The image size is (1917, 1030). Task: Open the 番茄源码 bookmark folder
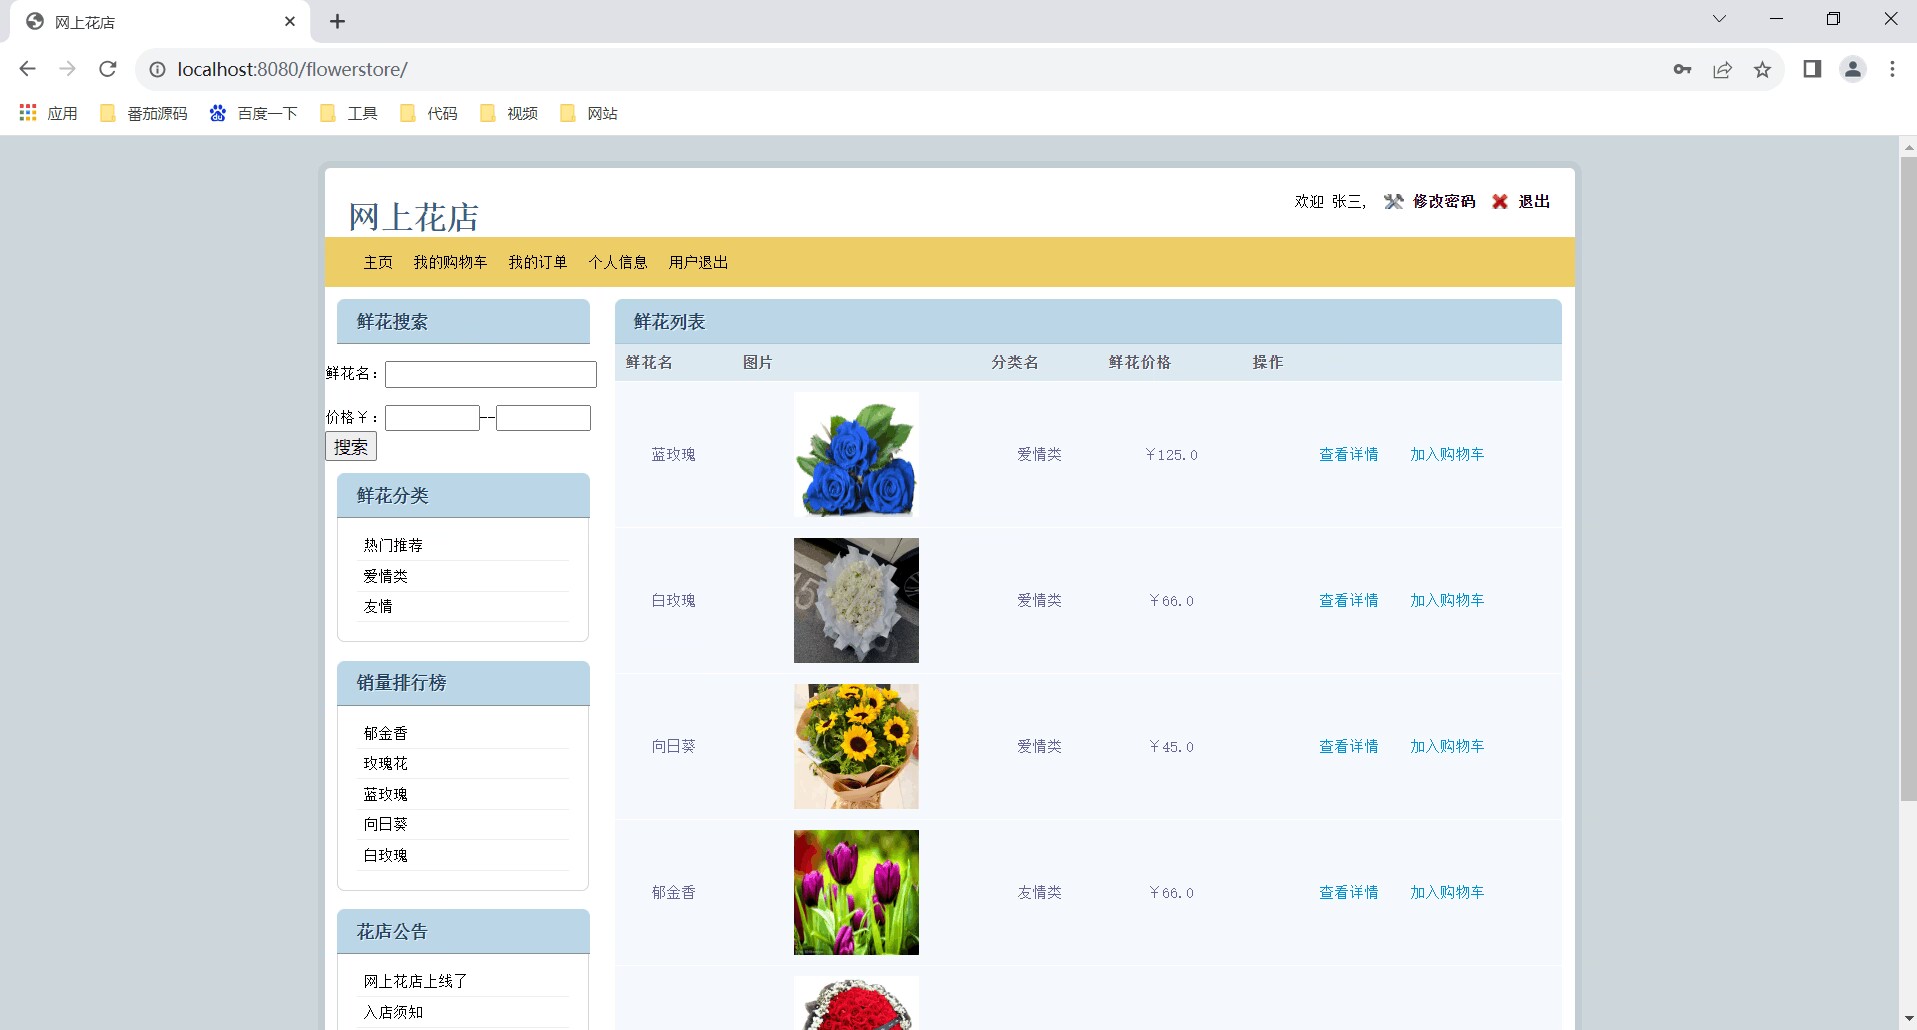[144, 113]
